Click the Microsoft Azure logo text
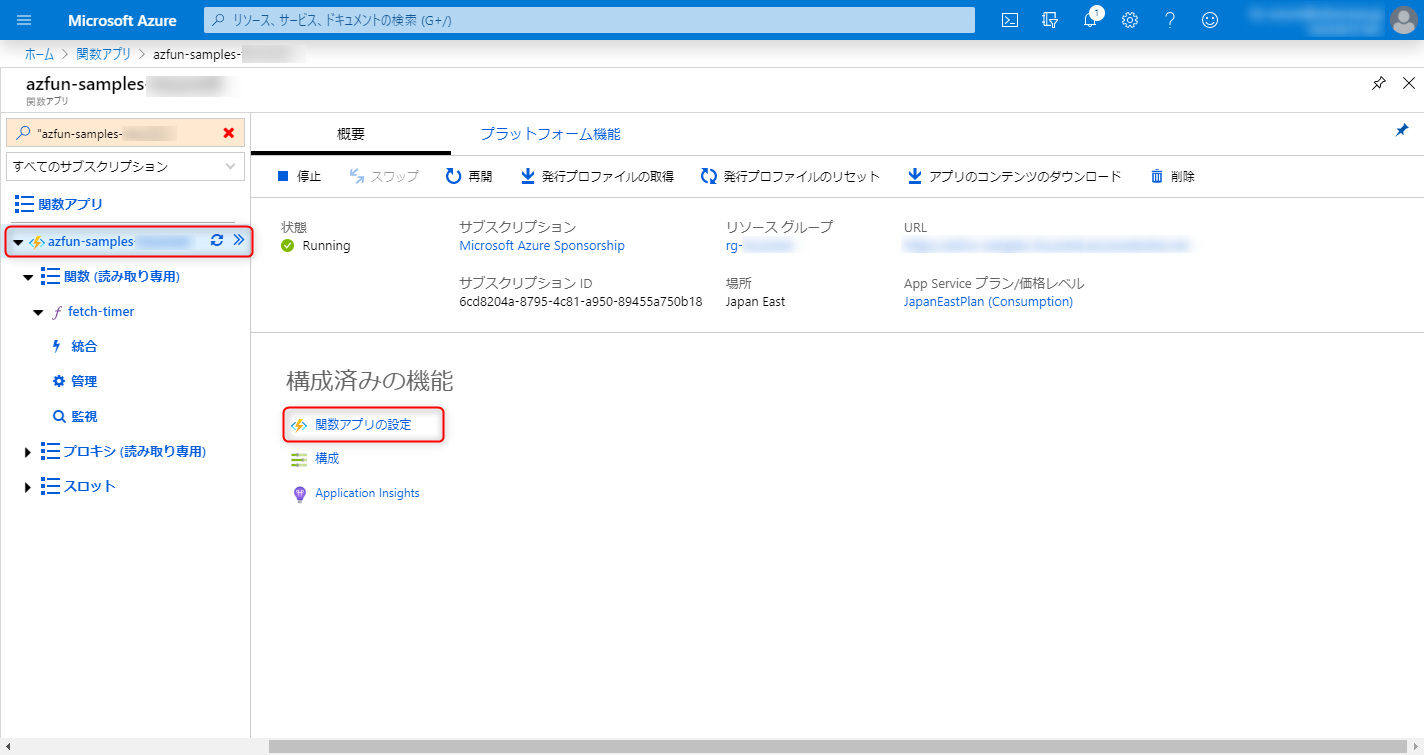The height and width of the screenshot is (755, 1424). 122,20
